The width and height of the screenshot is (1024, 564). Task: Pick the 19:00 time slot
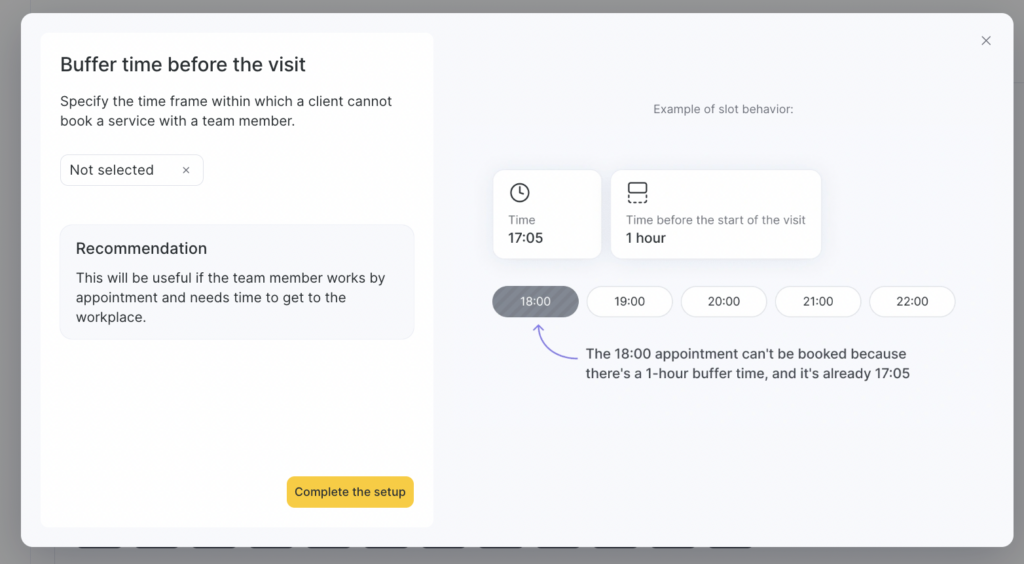point(629,301)
